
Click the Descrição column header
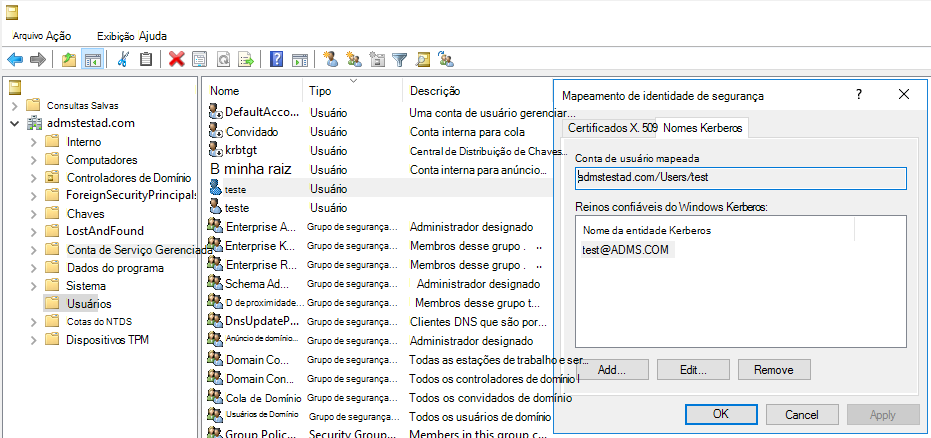click(x=435, y=91)
